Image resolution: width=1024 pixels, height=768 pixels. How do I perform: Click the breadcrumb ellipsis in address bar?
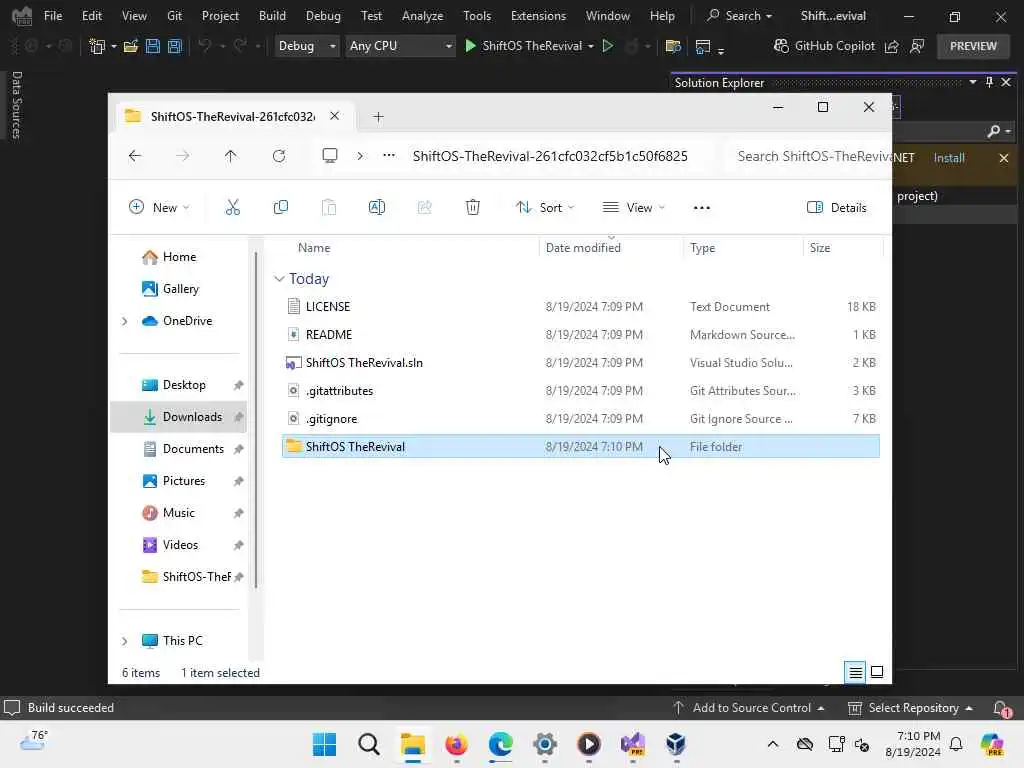389,156
